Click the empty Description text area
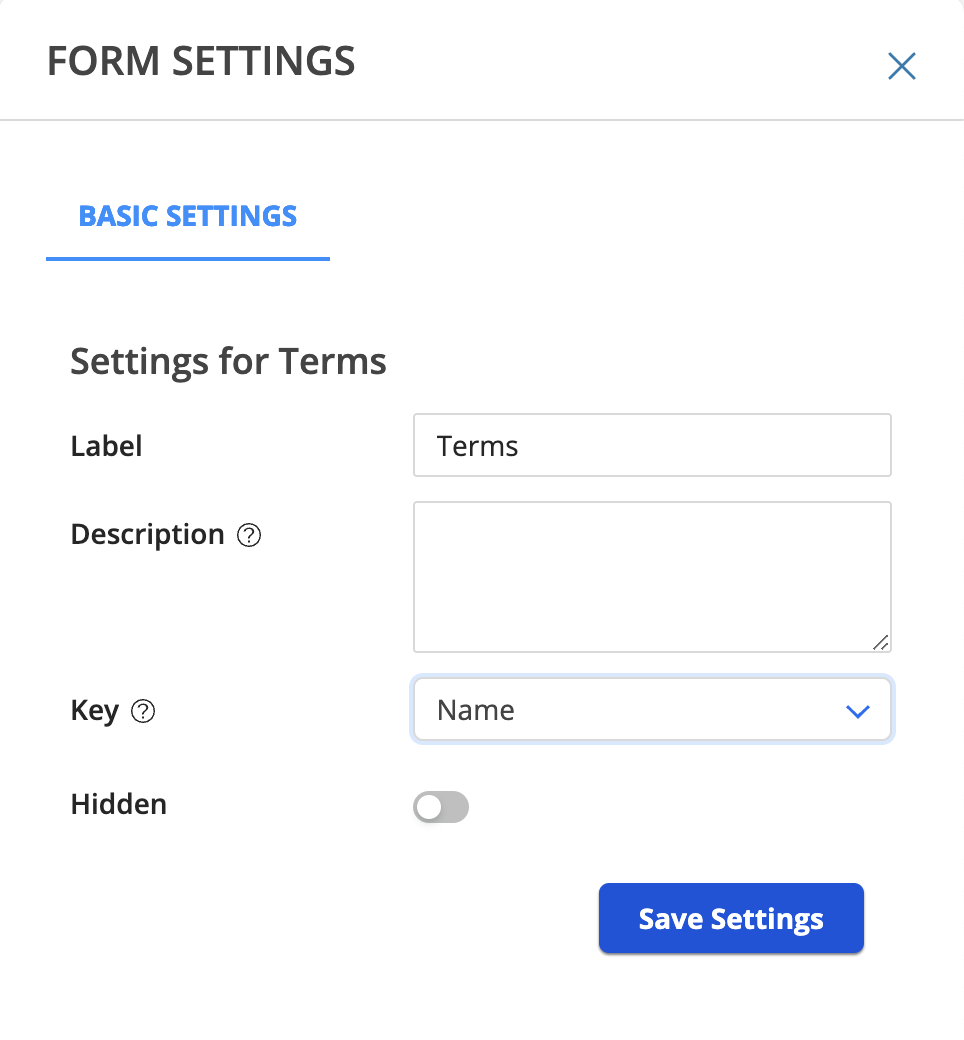 pyautogui.click(x=652, y=577)
